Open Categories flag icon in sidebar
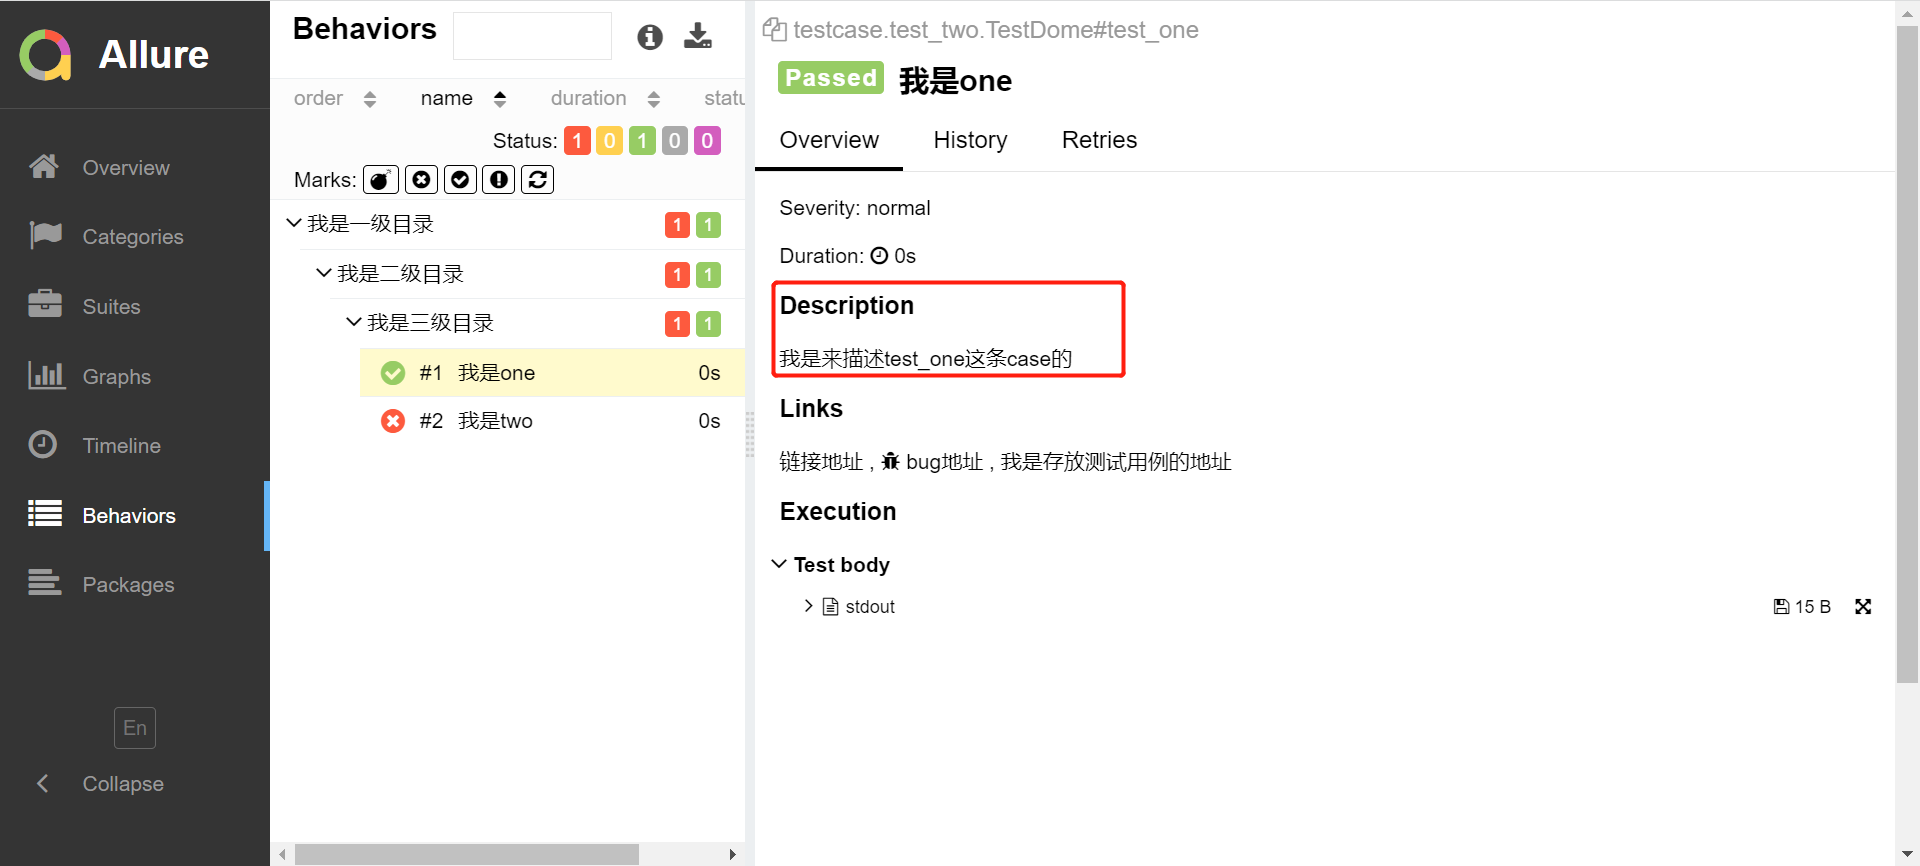Viewport: 1920px width, 866px height. click(45, 235)
